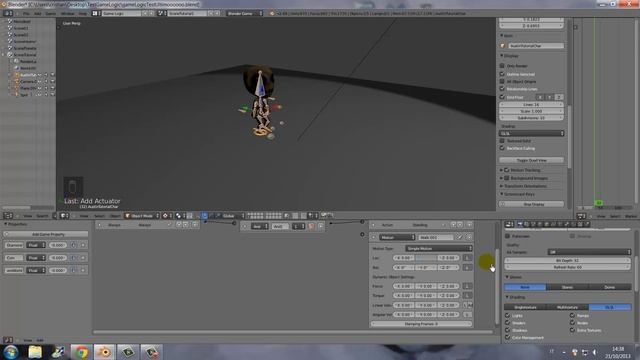Toggle the Relationship Lines checkbox
Image resolution: width=640 pixels, height=360 pixels.
(x=502, y=89)
